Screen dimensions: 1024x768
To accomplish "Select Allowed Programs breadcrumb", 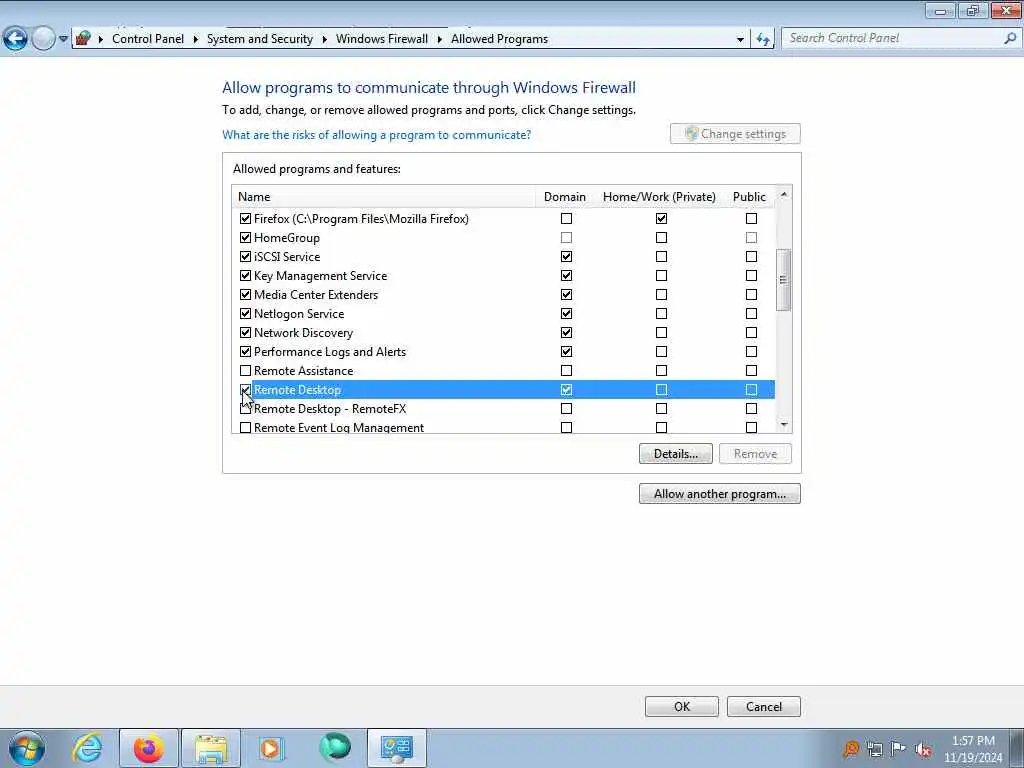I will pos(500,39).
